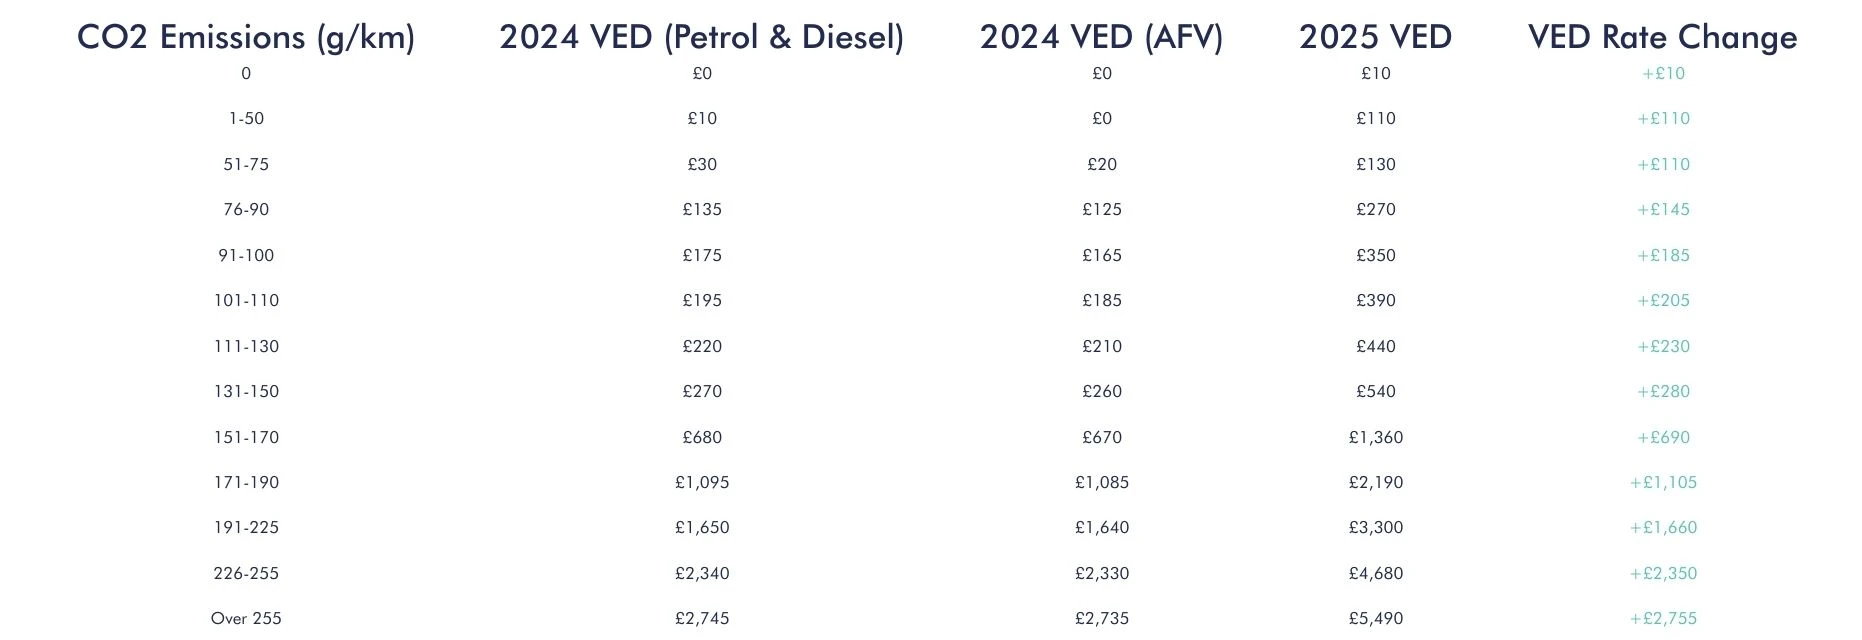Select the +£690 rate change value
Screen dimensions: 1862x640
[1663, 437]
